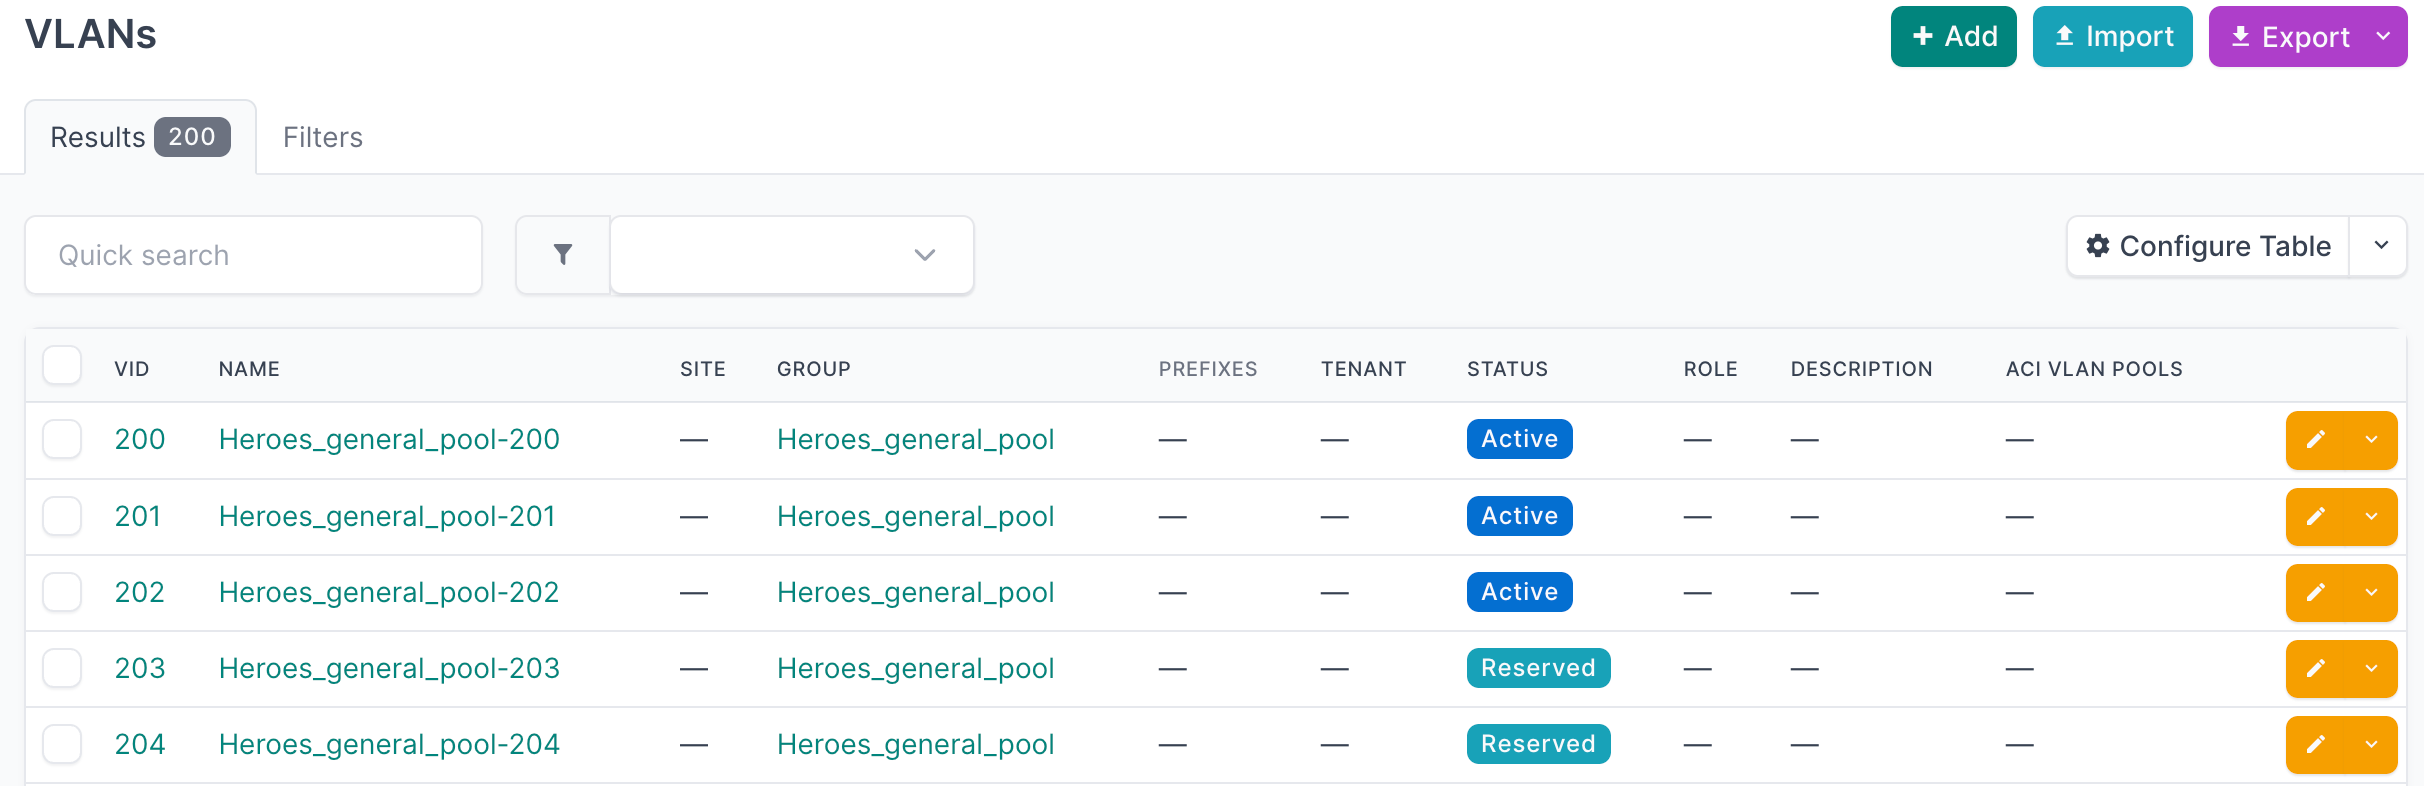Screen dimensions: 2424x786
Task: Open Heroes_general_pool group link in VLAN 200 row
Action: tap(916, 440)
